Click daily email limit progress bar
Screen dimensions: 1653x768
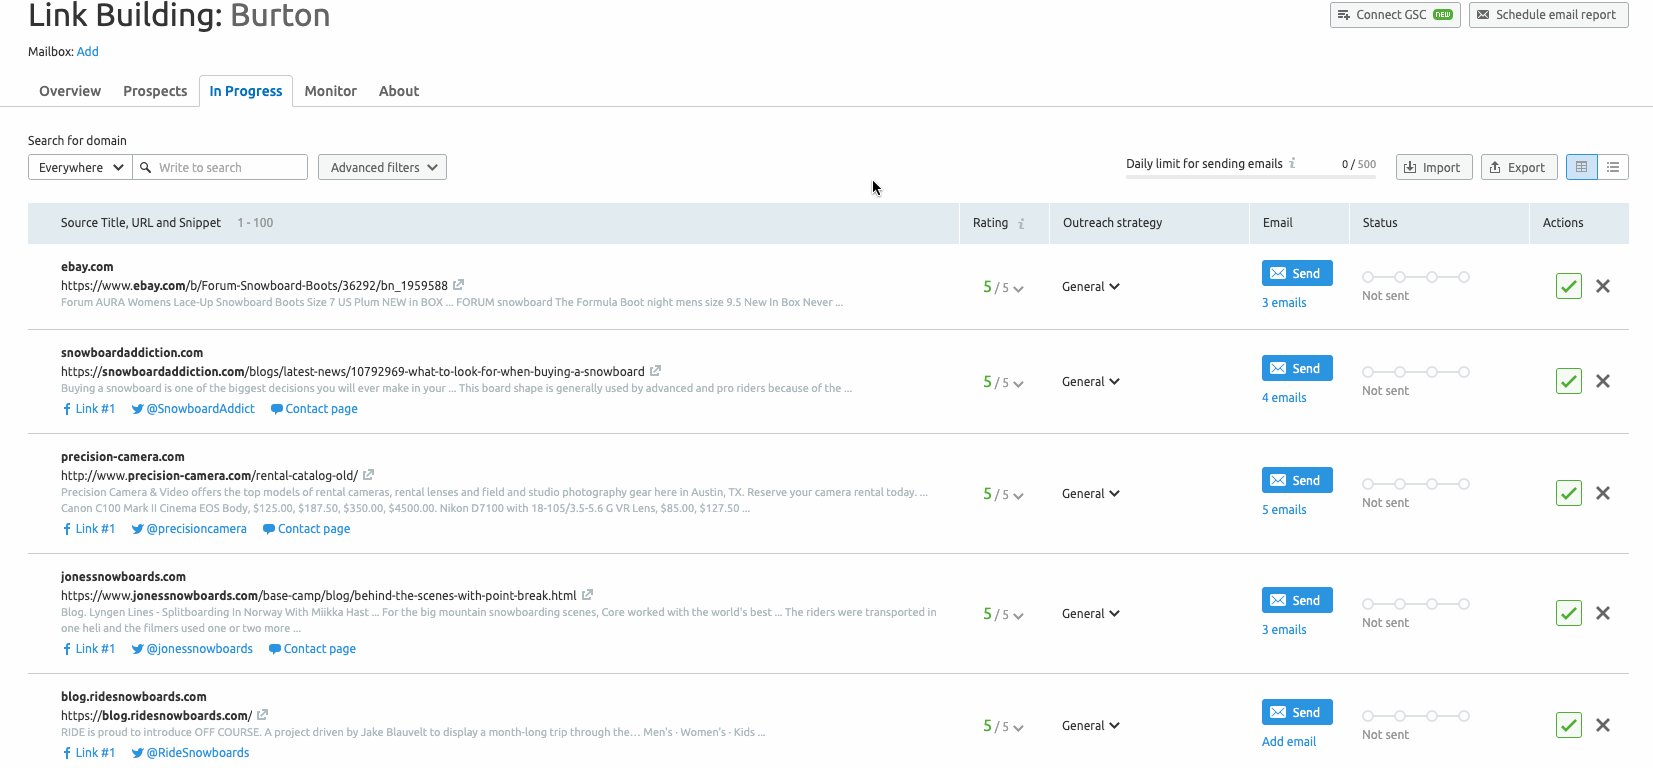tap(1251, 177)
